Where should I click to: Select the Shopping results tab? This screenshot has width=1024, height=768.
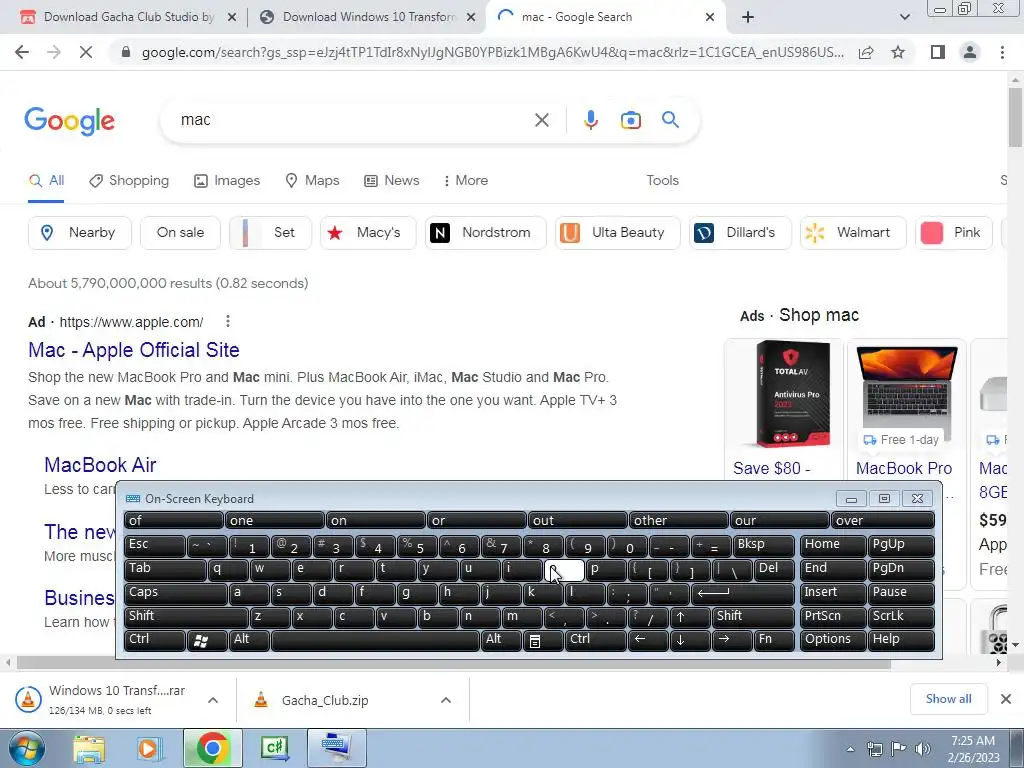(129, 181)
